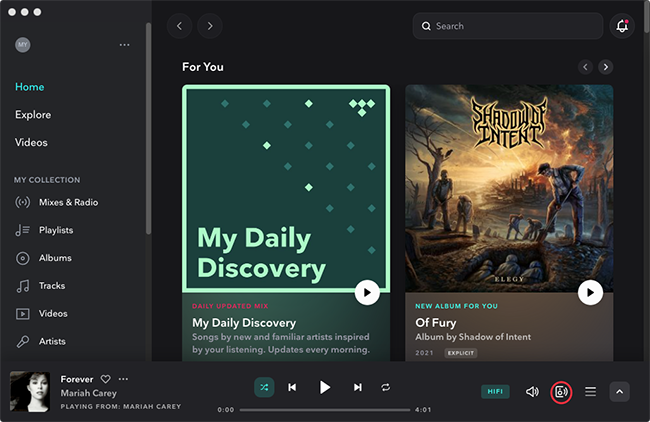
Task: Open the play queue list
Action: pos(590,392)
